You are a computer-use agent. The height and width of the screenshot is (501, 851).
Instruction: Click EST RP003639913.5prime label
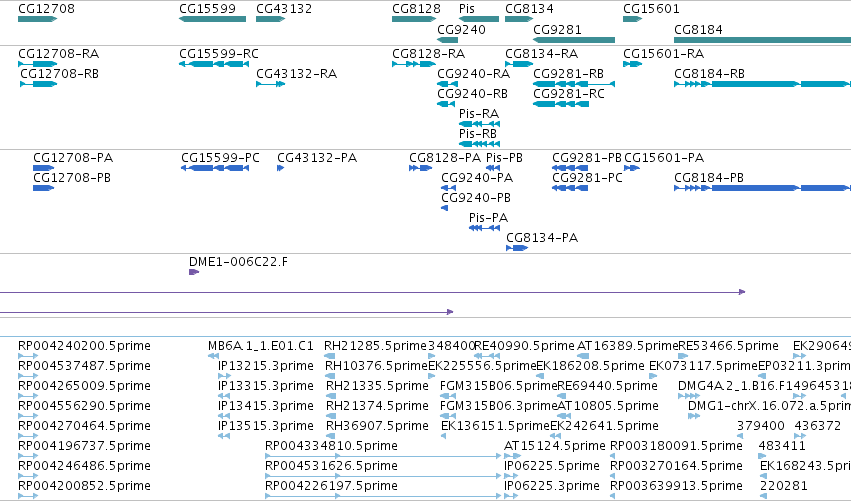[x=676, y=486]
